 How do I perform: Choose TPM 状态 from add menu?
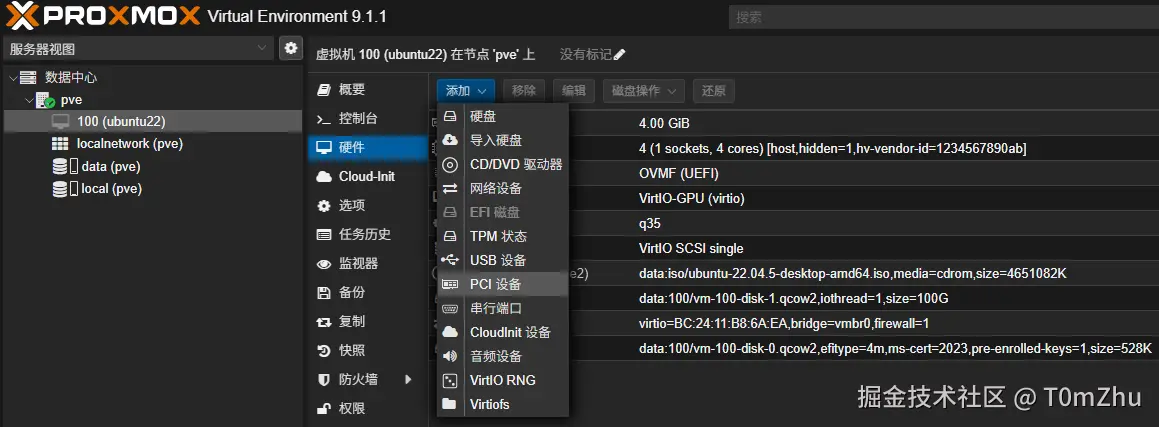pyautogui.click(x=503, y=236)
